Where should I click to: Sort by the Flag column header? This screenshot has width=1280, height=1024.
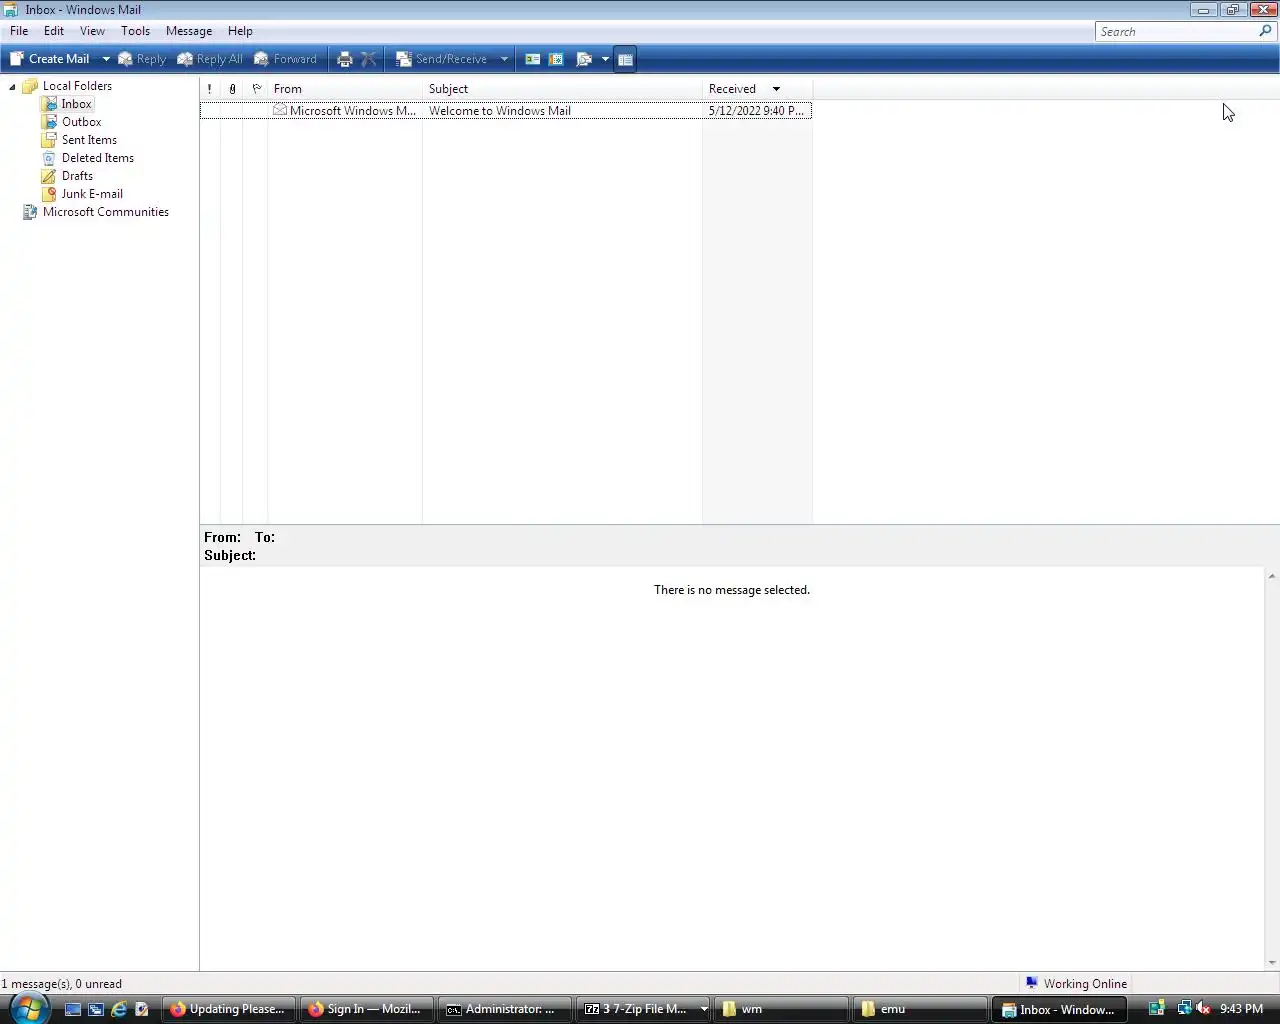pyautogui.click(x=256, y=89)
